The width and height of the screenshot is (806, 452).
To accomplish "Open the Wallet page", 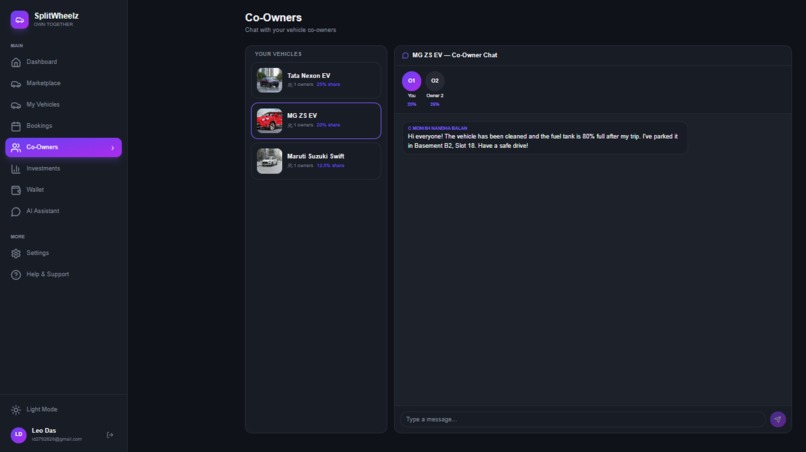I will pos(64,190).
